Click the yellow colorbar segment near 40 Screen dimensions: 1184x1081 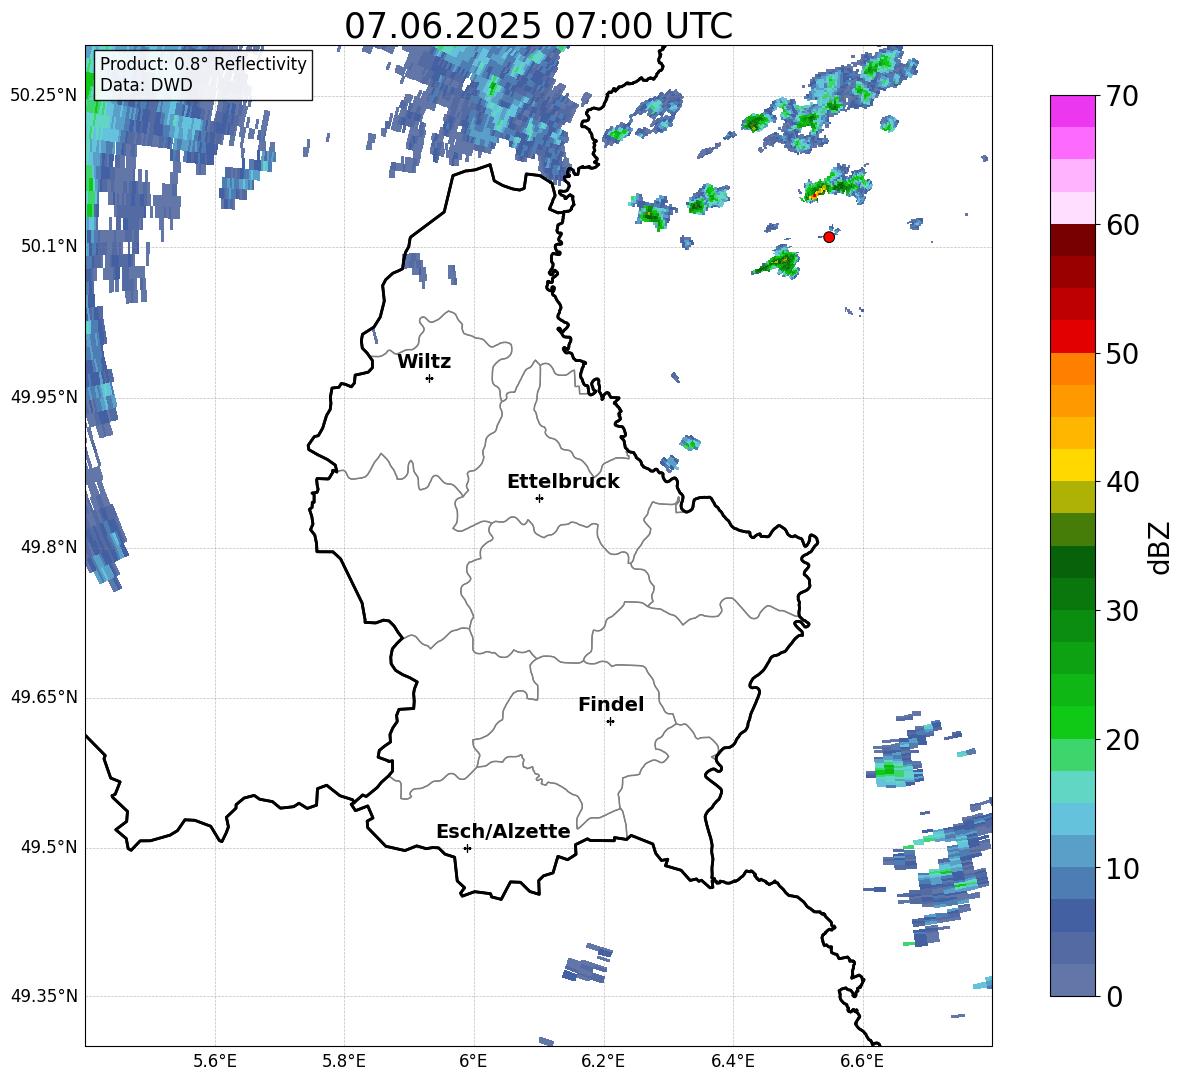coord(1072,465)
